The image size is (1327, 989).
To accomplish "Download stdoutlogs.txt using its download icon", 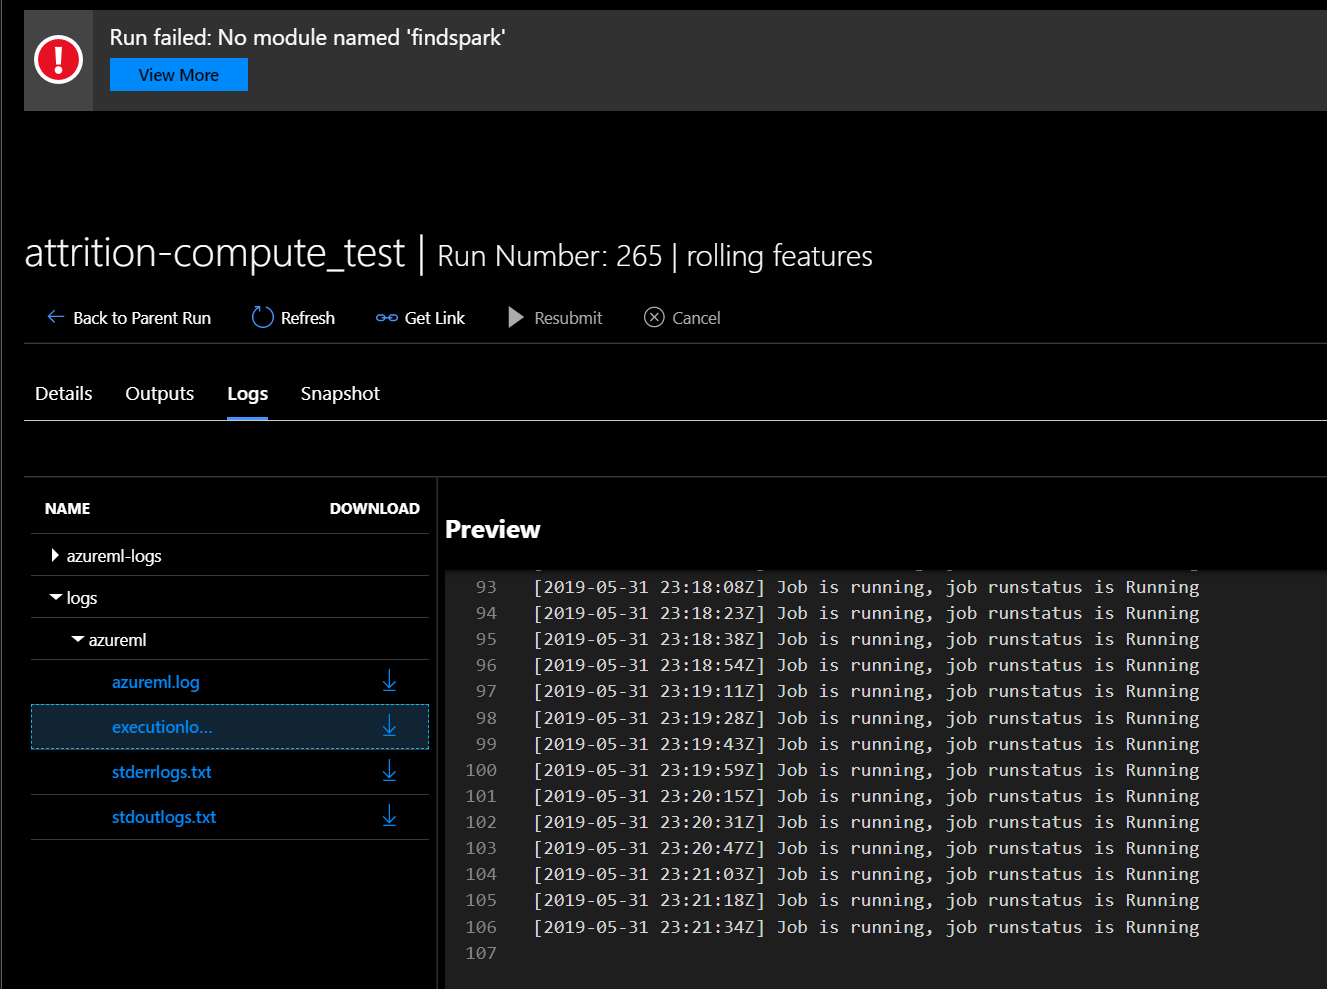I will pos(389,816).
